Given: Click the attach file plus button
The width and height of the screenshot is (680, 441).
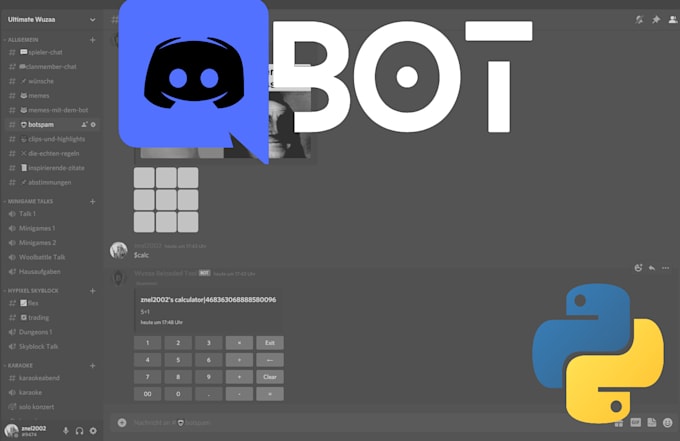Looking at the screenshot, I should (122, 422).
